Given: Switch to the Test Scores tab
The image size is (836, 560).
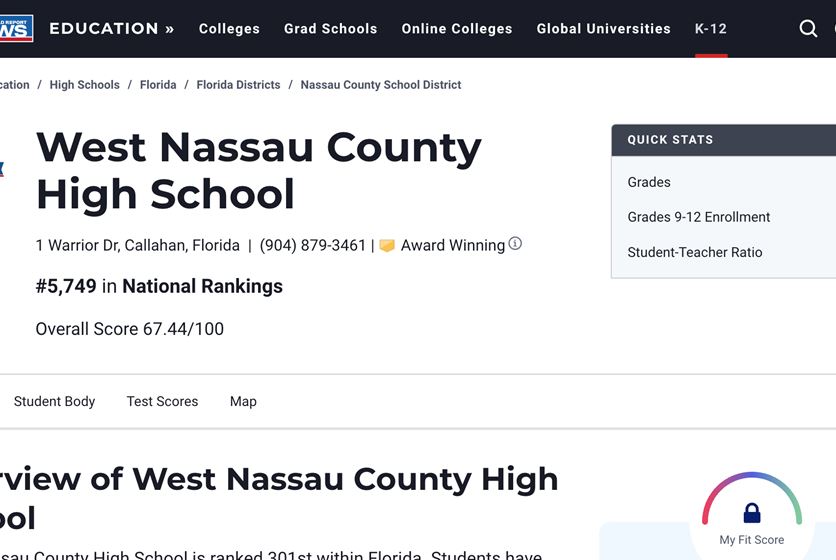Looking at the screenshot, I should click(162, 401).
